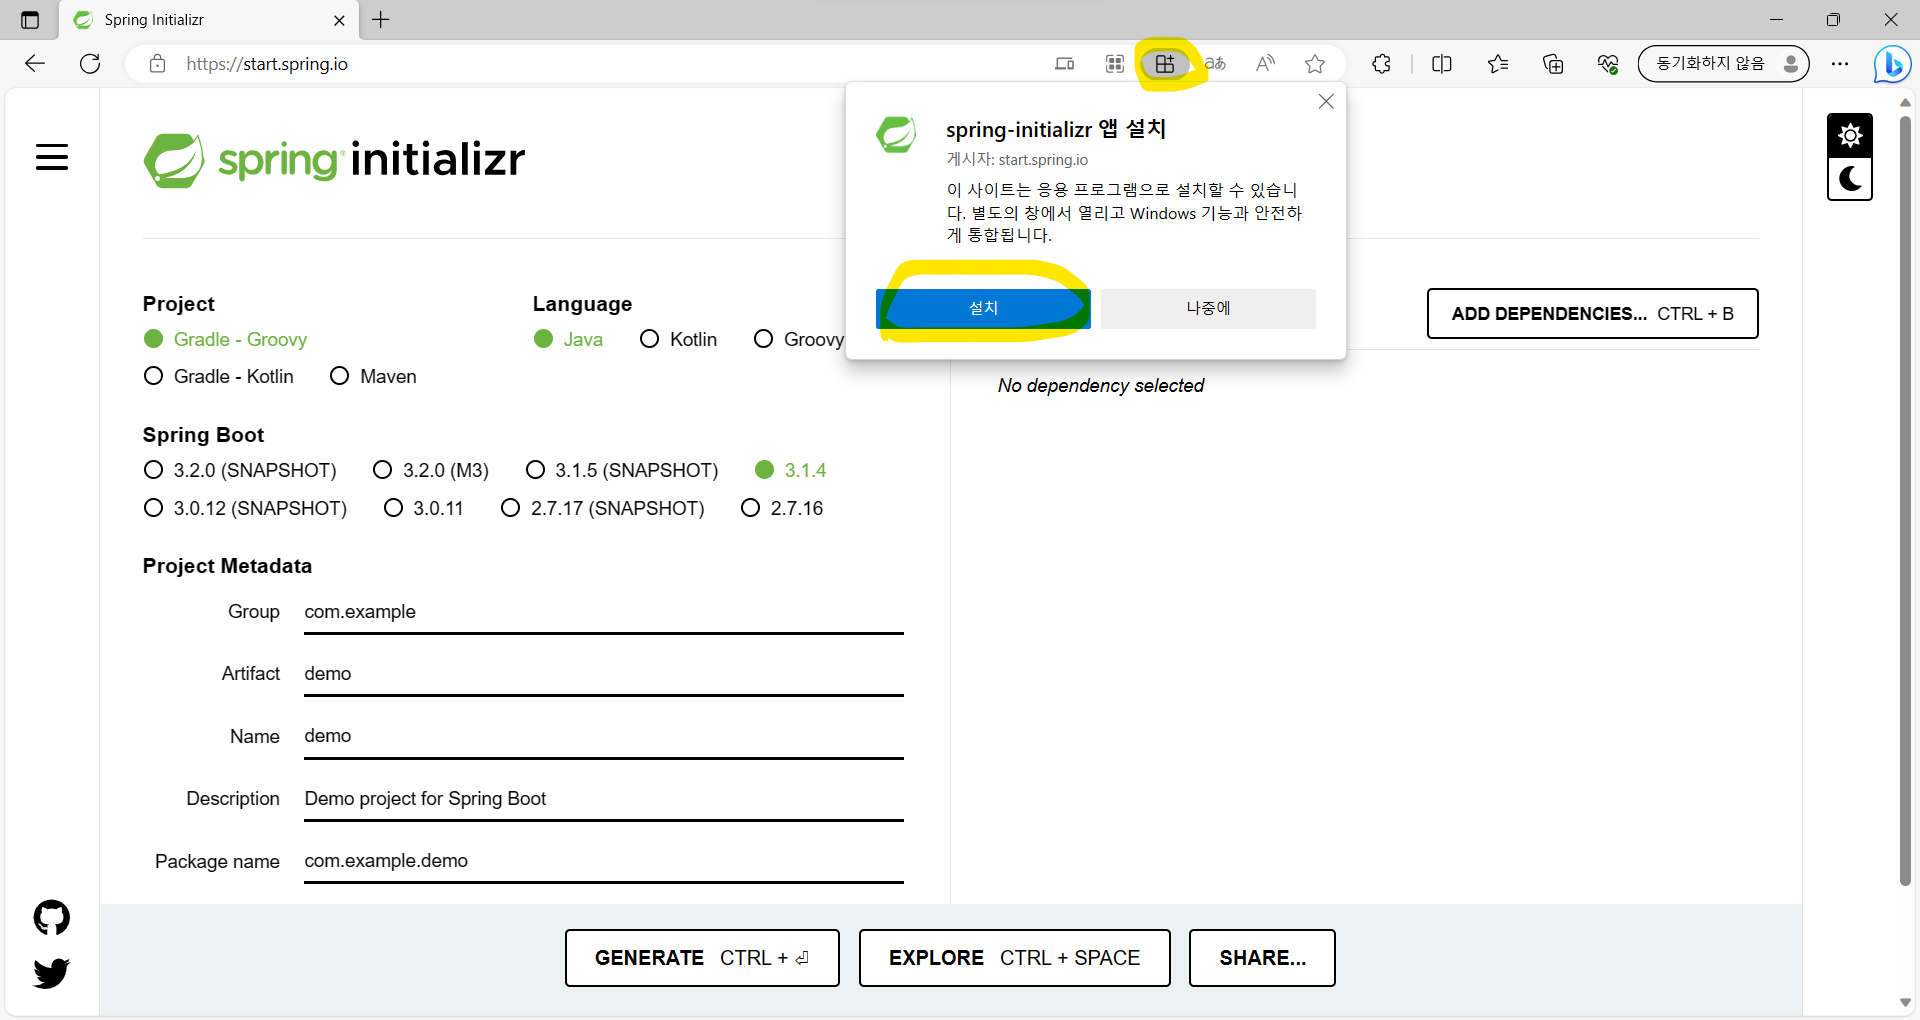Click the Name input field
The width and height of the screenshot is (1920, 1020).
[x=604, y=736]
